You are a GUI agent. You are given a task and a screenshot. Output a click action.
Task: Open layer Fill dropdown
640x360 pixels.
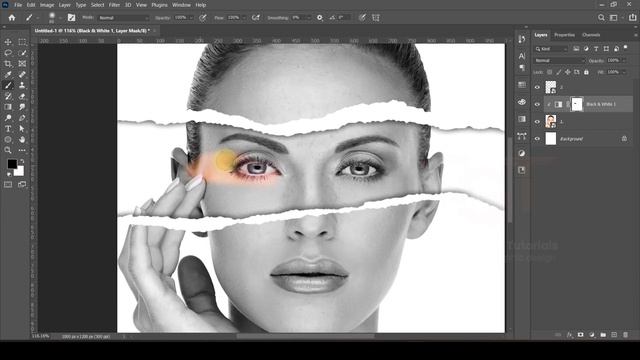[x=623, y=72]
